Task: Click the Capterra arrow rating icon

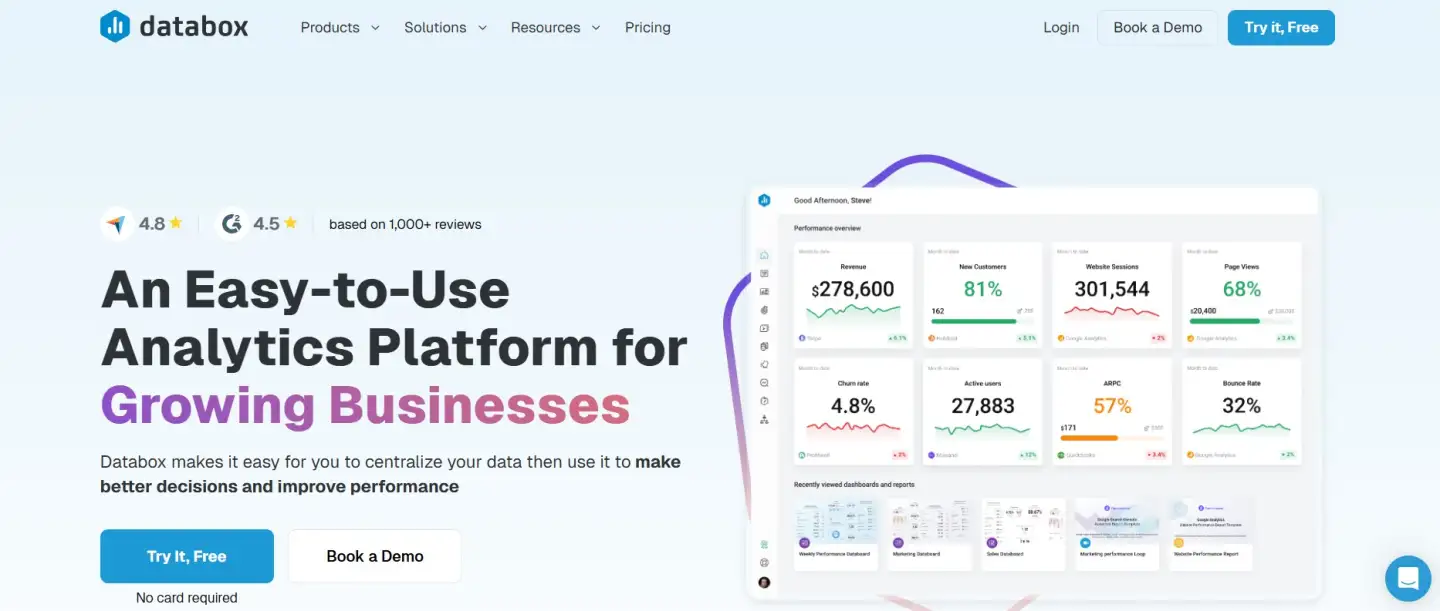Action: (x=117, y=224)
